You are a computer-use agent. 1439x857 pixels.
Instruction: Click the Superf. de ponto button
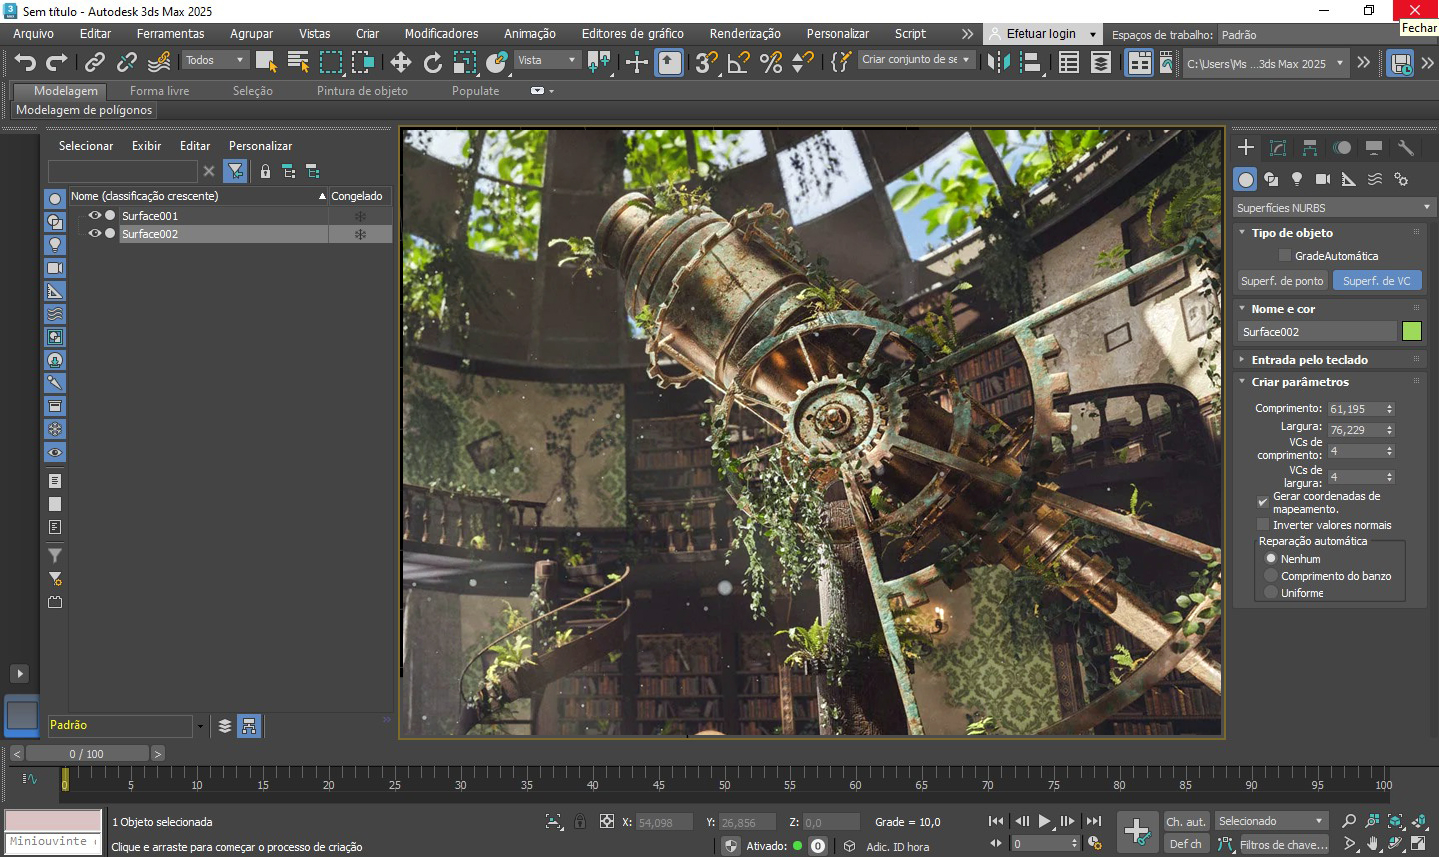1281,281
